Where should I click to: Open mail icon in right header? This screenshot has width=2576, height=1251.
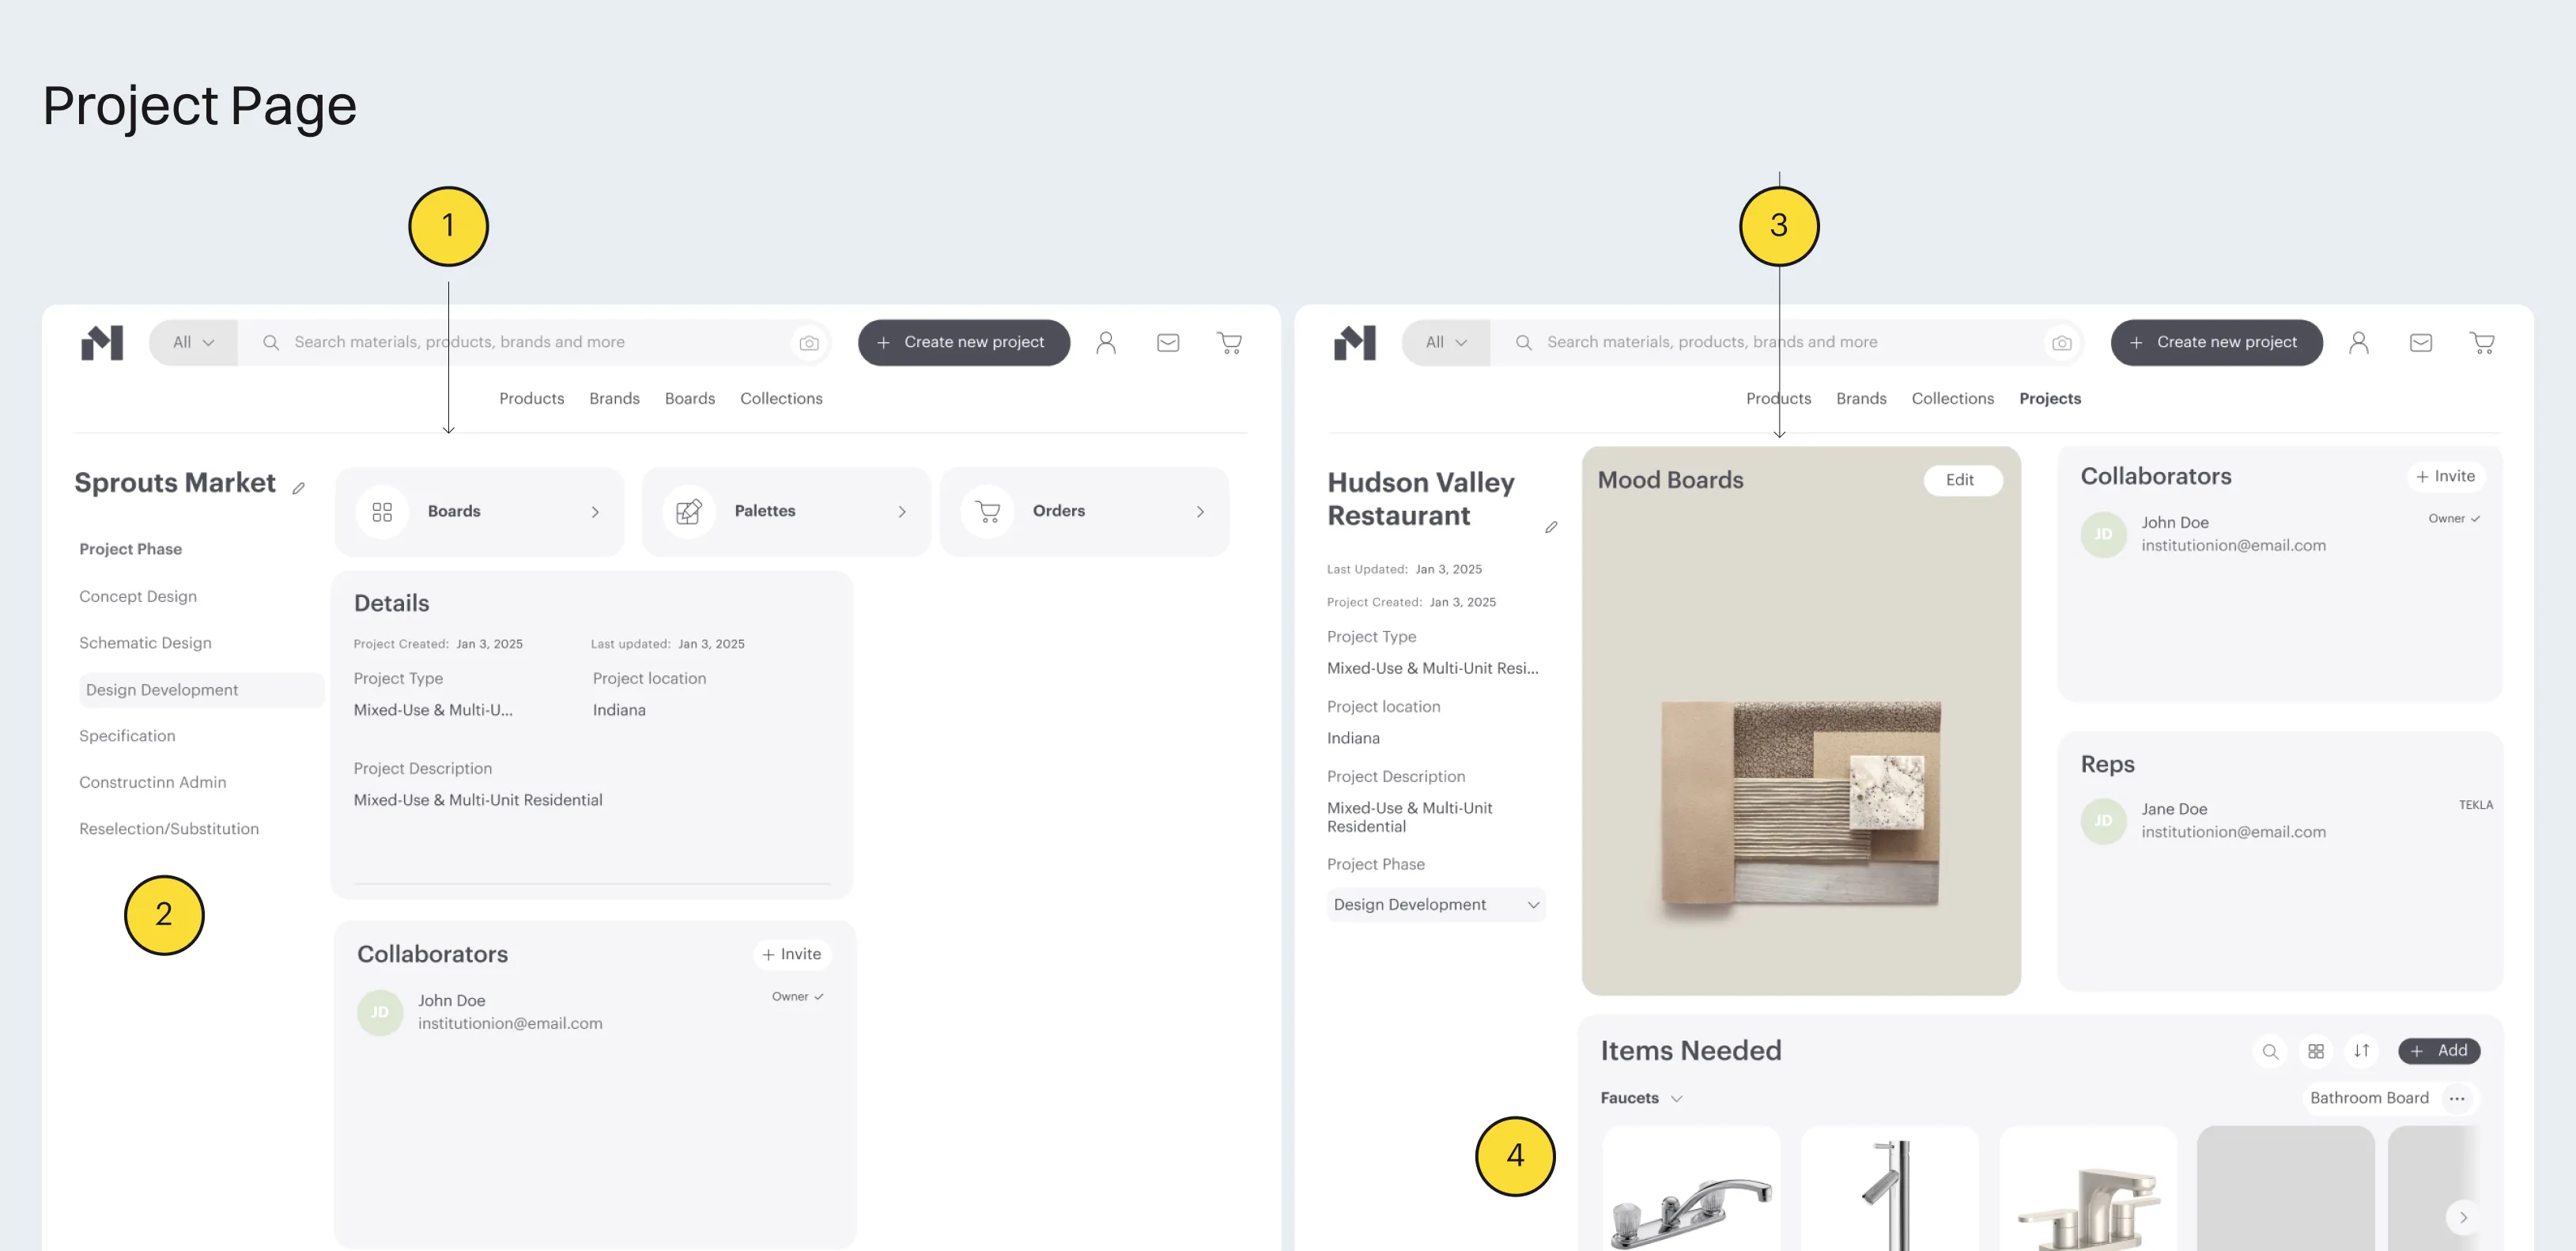tap(2420, 343)
